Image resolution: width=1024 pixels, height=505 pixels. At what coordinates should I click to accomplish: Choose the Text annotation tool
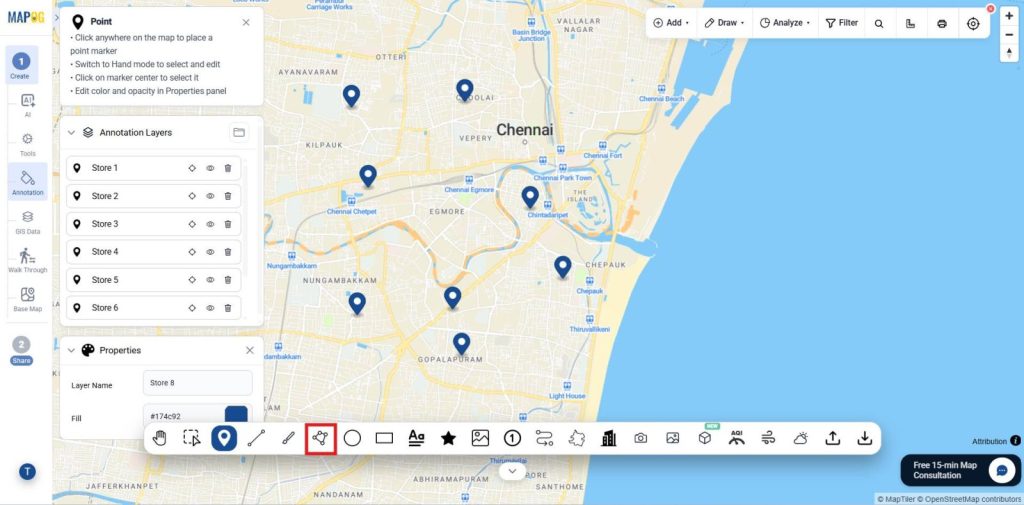pos(416,438)
